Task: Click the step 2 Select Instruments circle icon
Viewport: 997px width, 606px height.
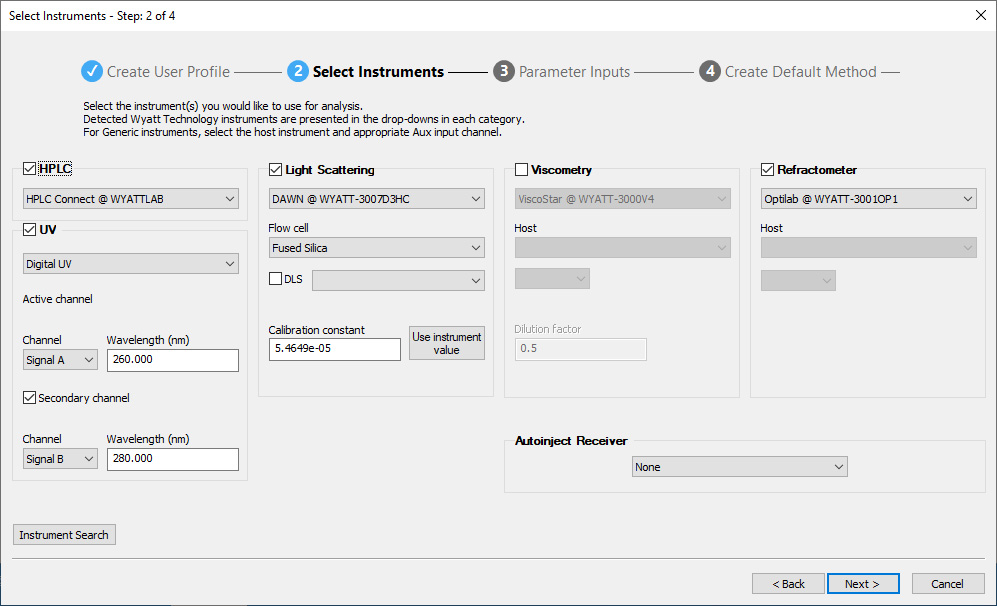Action: point(297,72)
